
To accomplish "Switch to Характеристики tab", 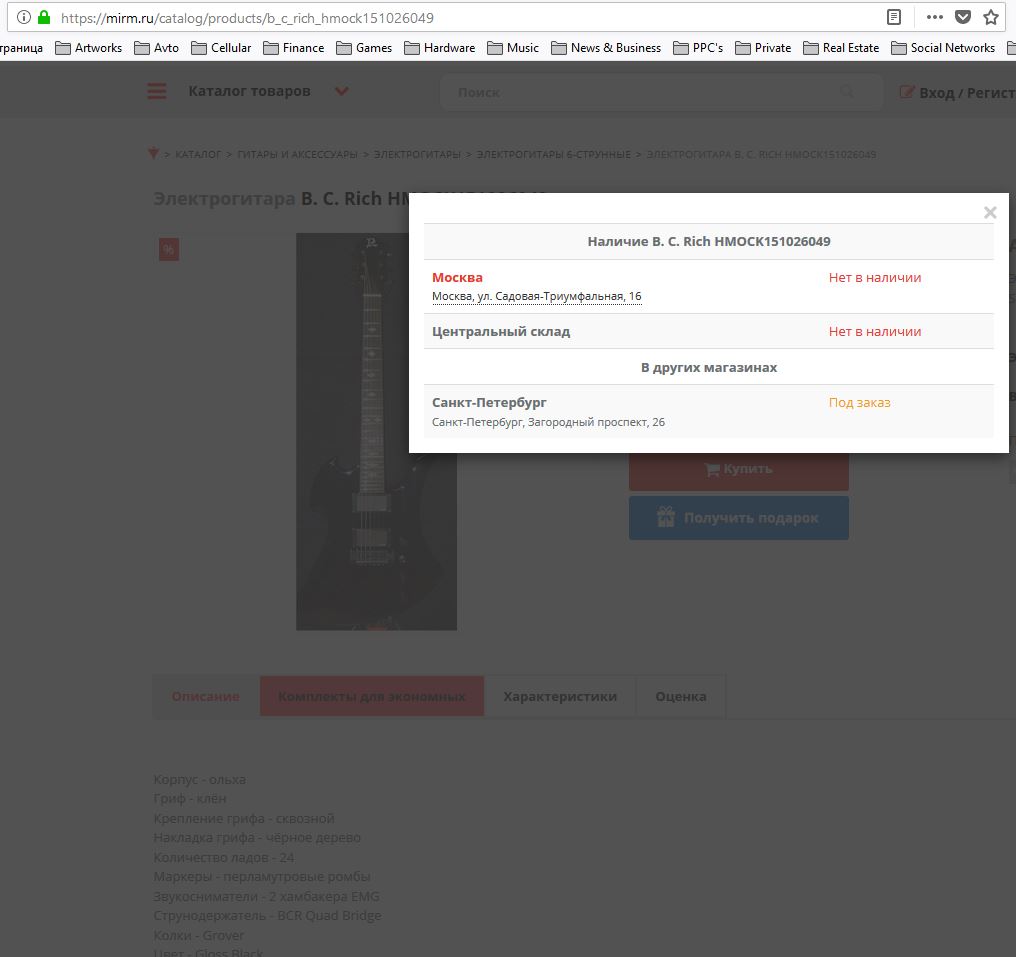I will (560, 697).
